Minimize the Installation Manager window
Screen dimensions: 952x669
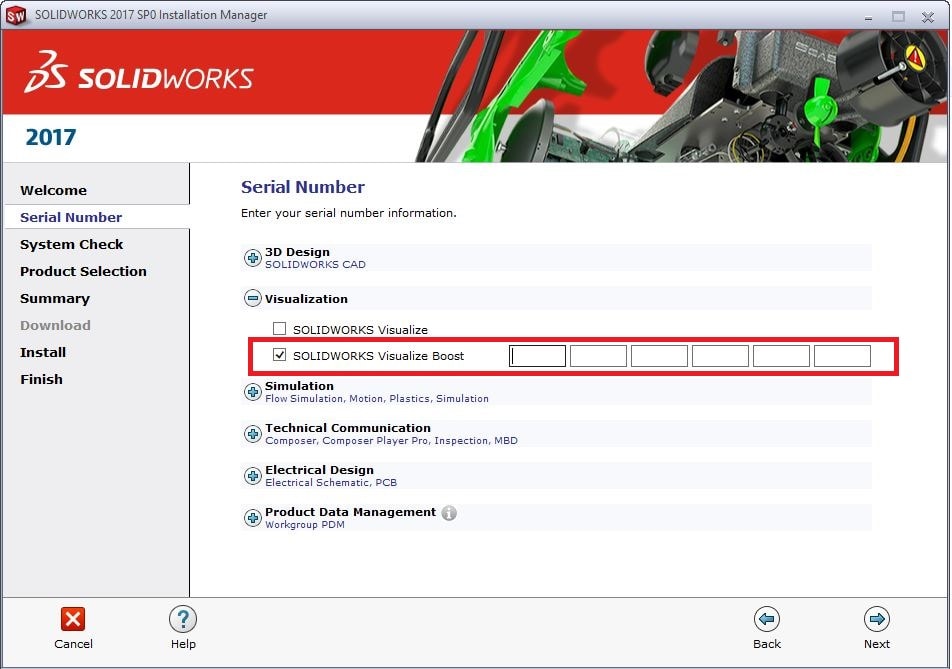point(868,17)
